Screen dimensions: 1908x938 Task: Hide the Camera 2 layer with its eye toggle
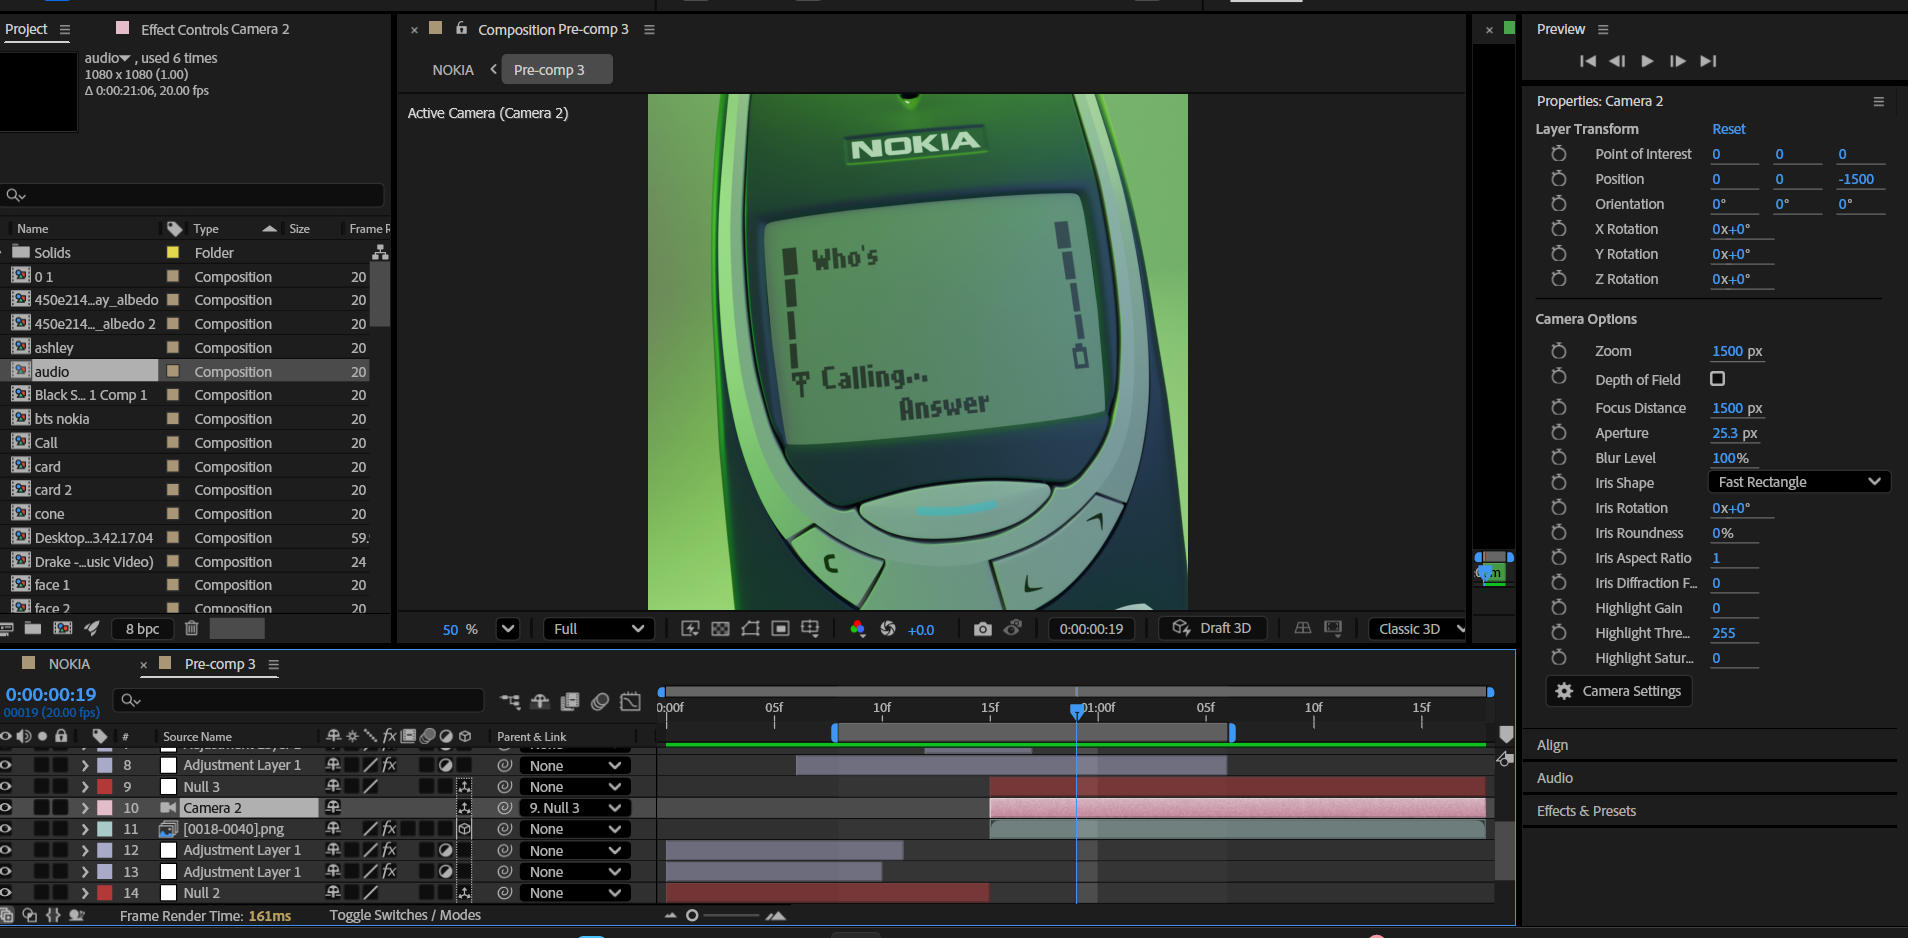(6, 808)
